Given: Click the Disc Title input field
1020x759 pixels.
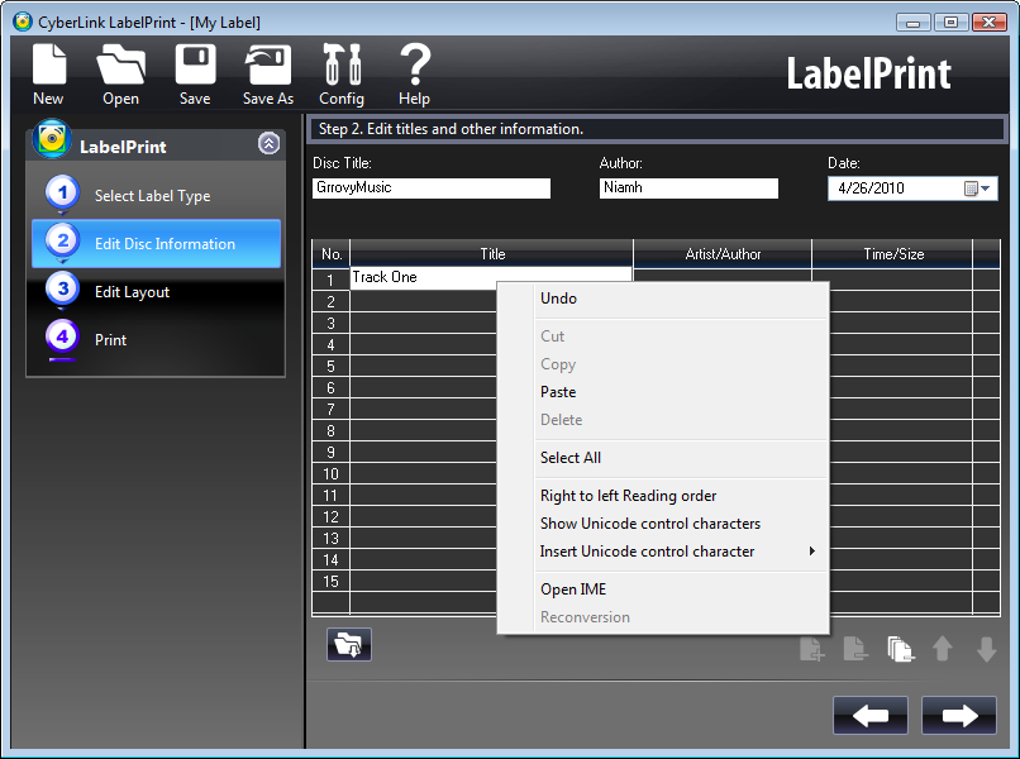Looking at the screenshot, I should click(x=431, y=188).
